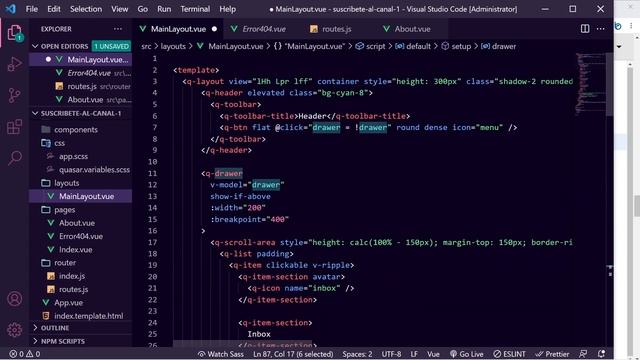The image size is (640, 360).
Task: Click Go Live in status bar
Action: (x=467, y=354)
